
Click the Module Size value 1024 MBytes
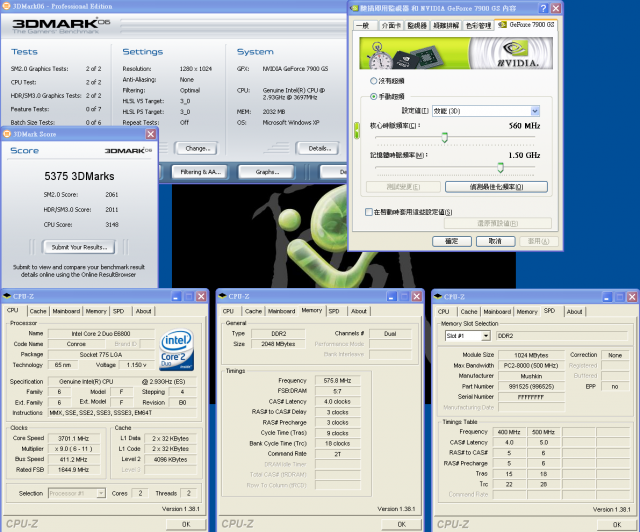(x=531, y=355)
